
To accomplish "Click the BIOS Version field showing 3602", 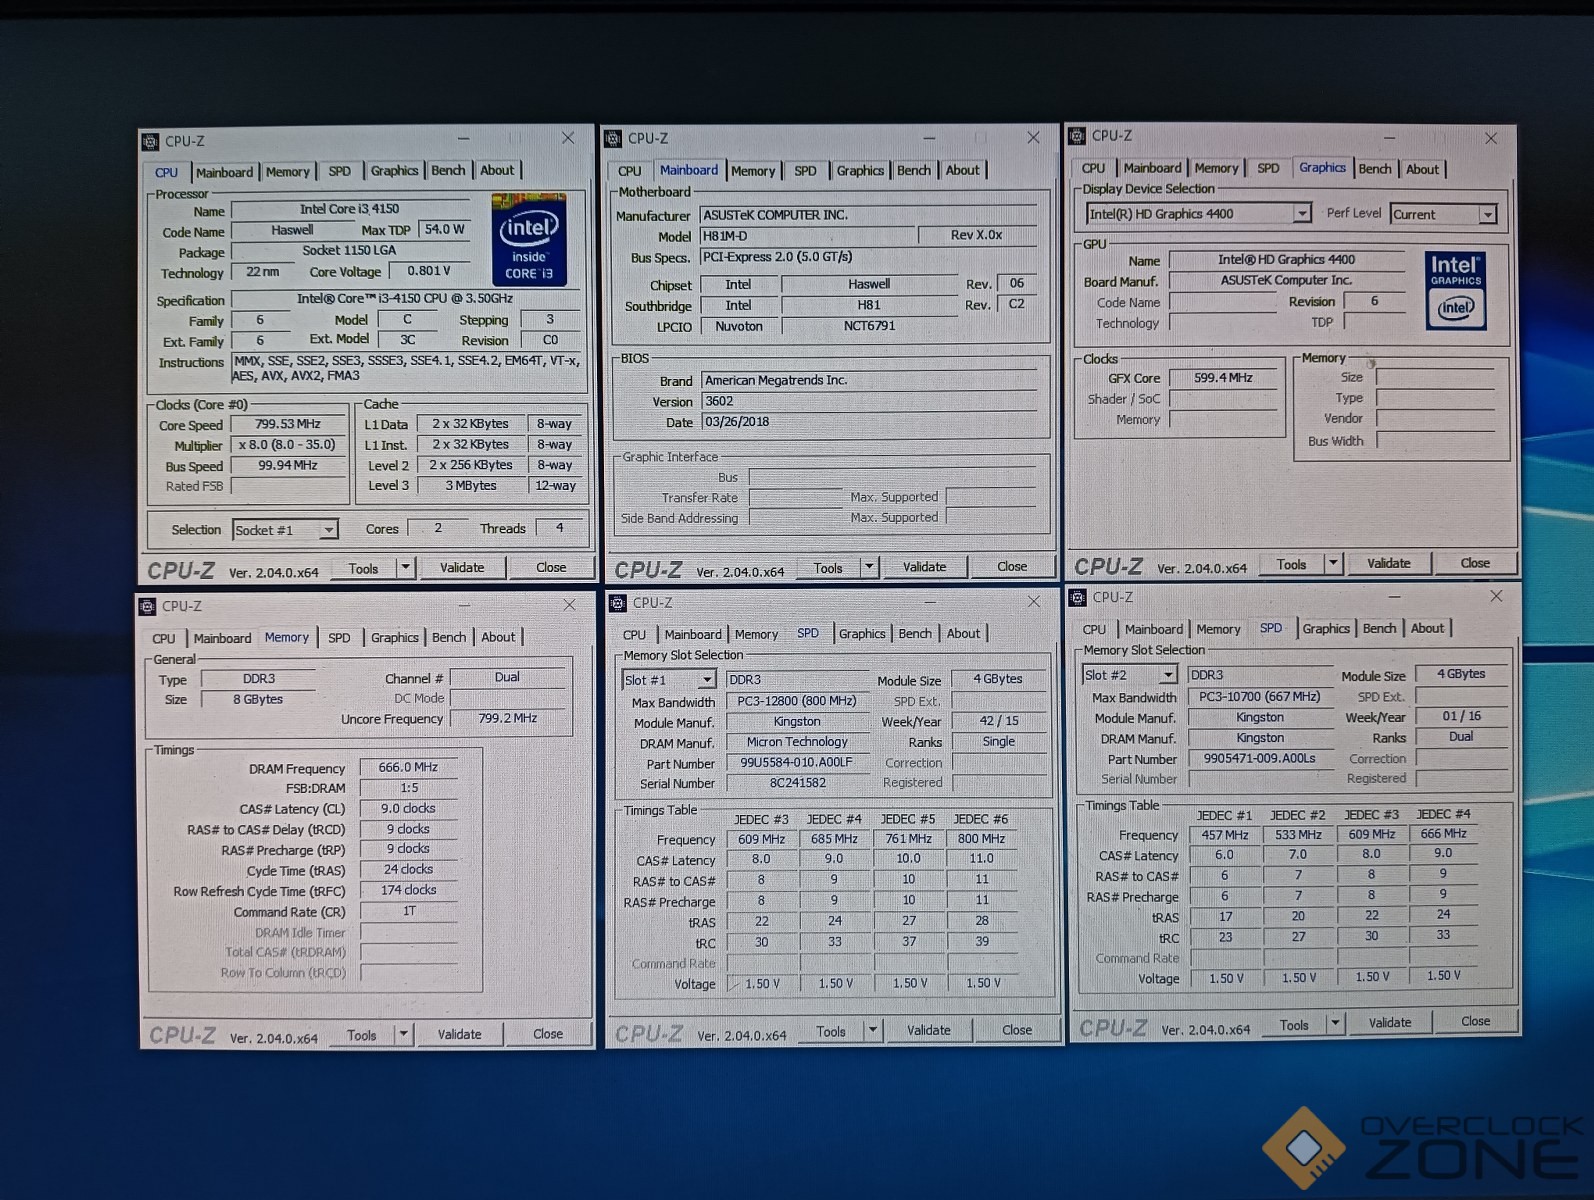I will click(x=868, y=401).
